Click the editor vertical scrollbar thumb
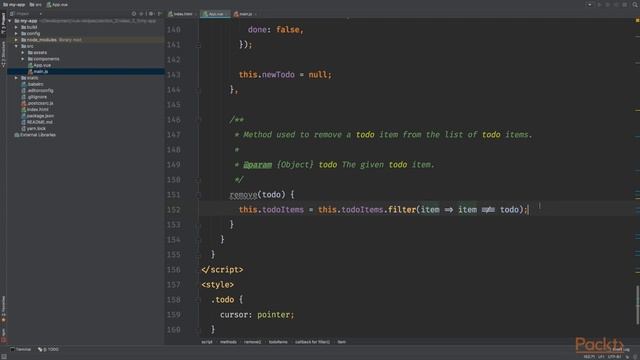 click(x=638, y=305)
